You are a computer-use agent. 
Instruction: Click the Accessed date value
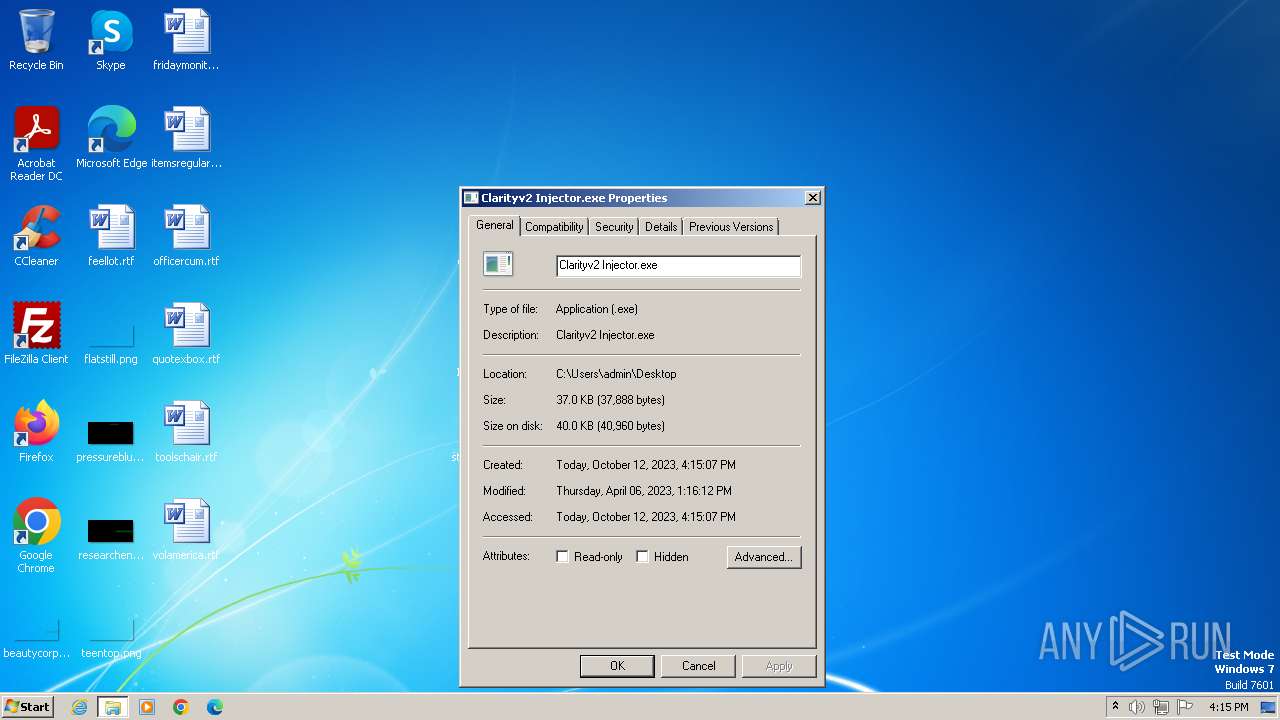[x=646, y=517]
